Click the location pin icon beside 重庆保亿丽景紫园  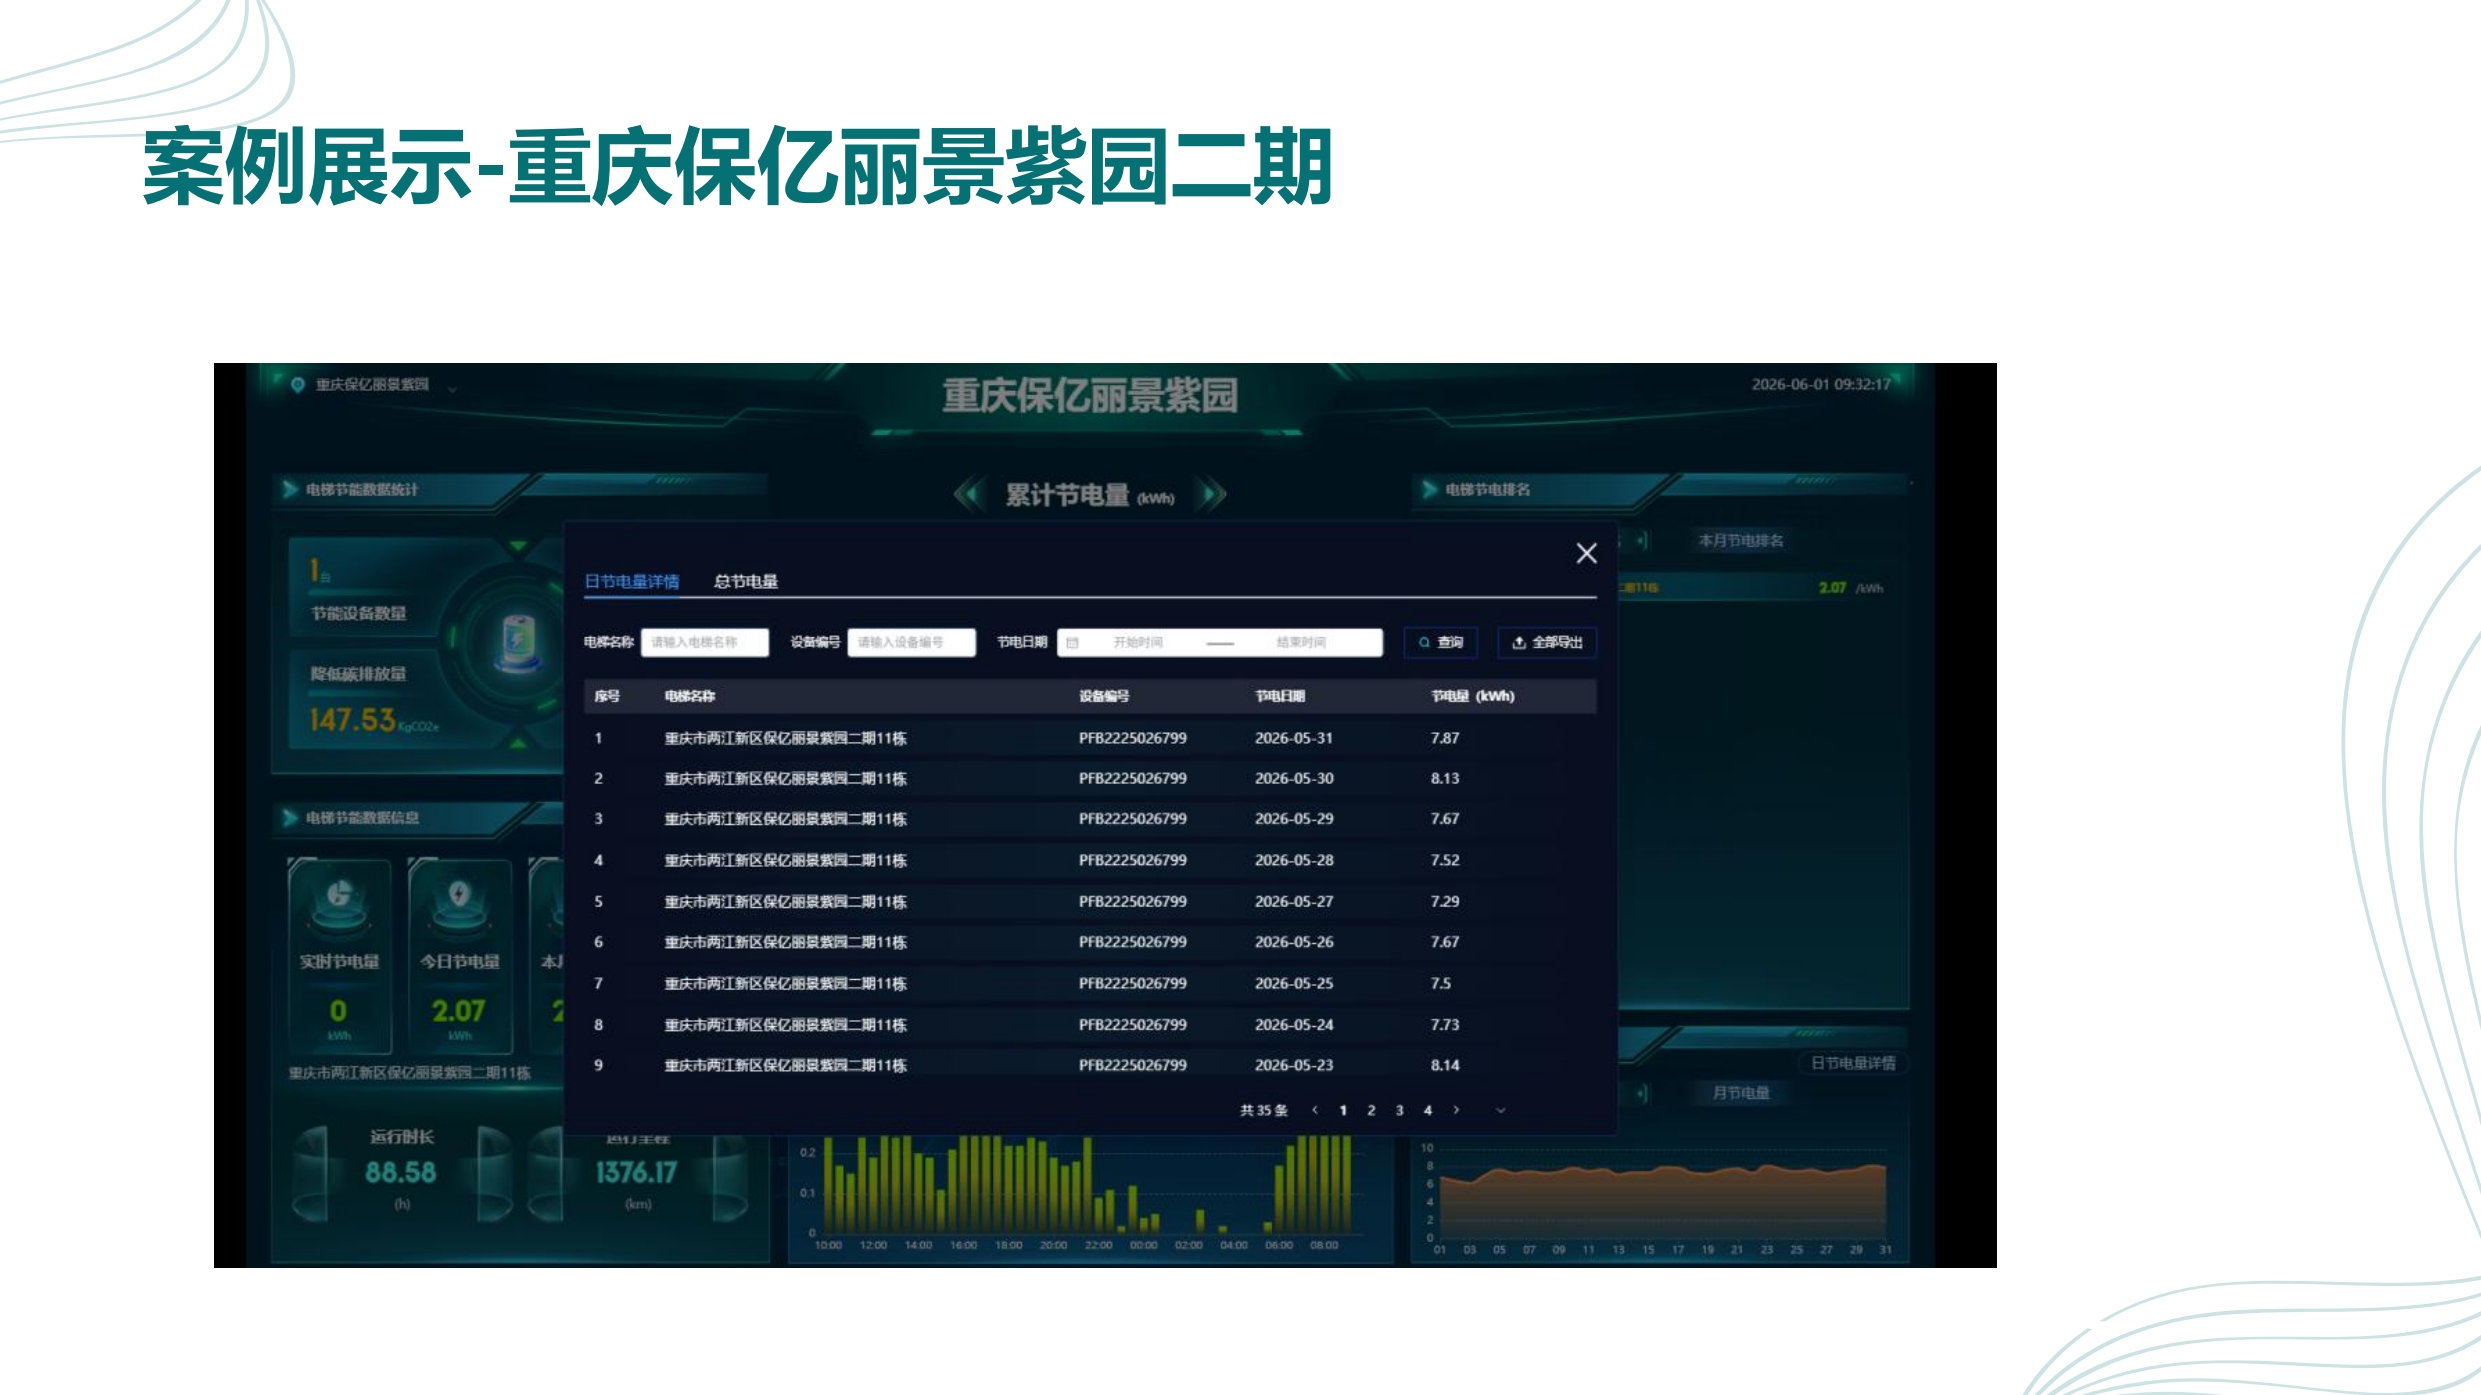297,385
